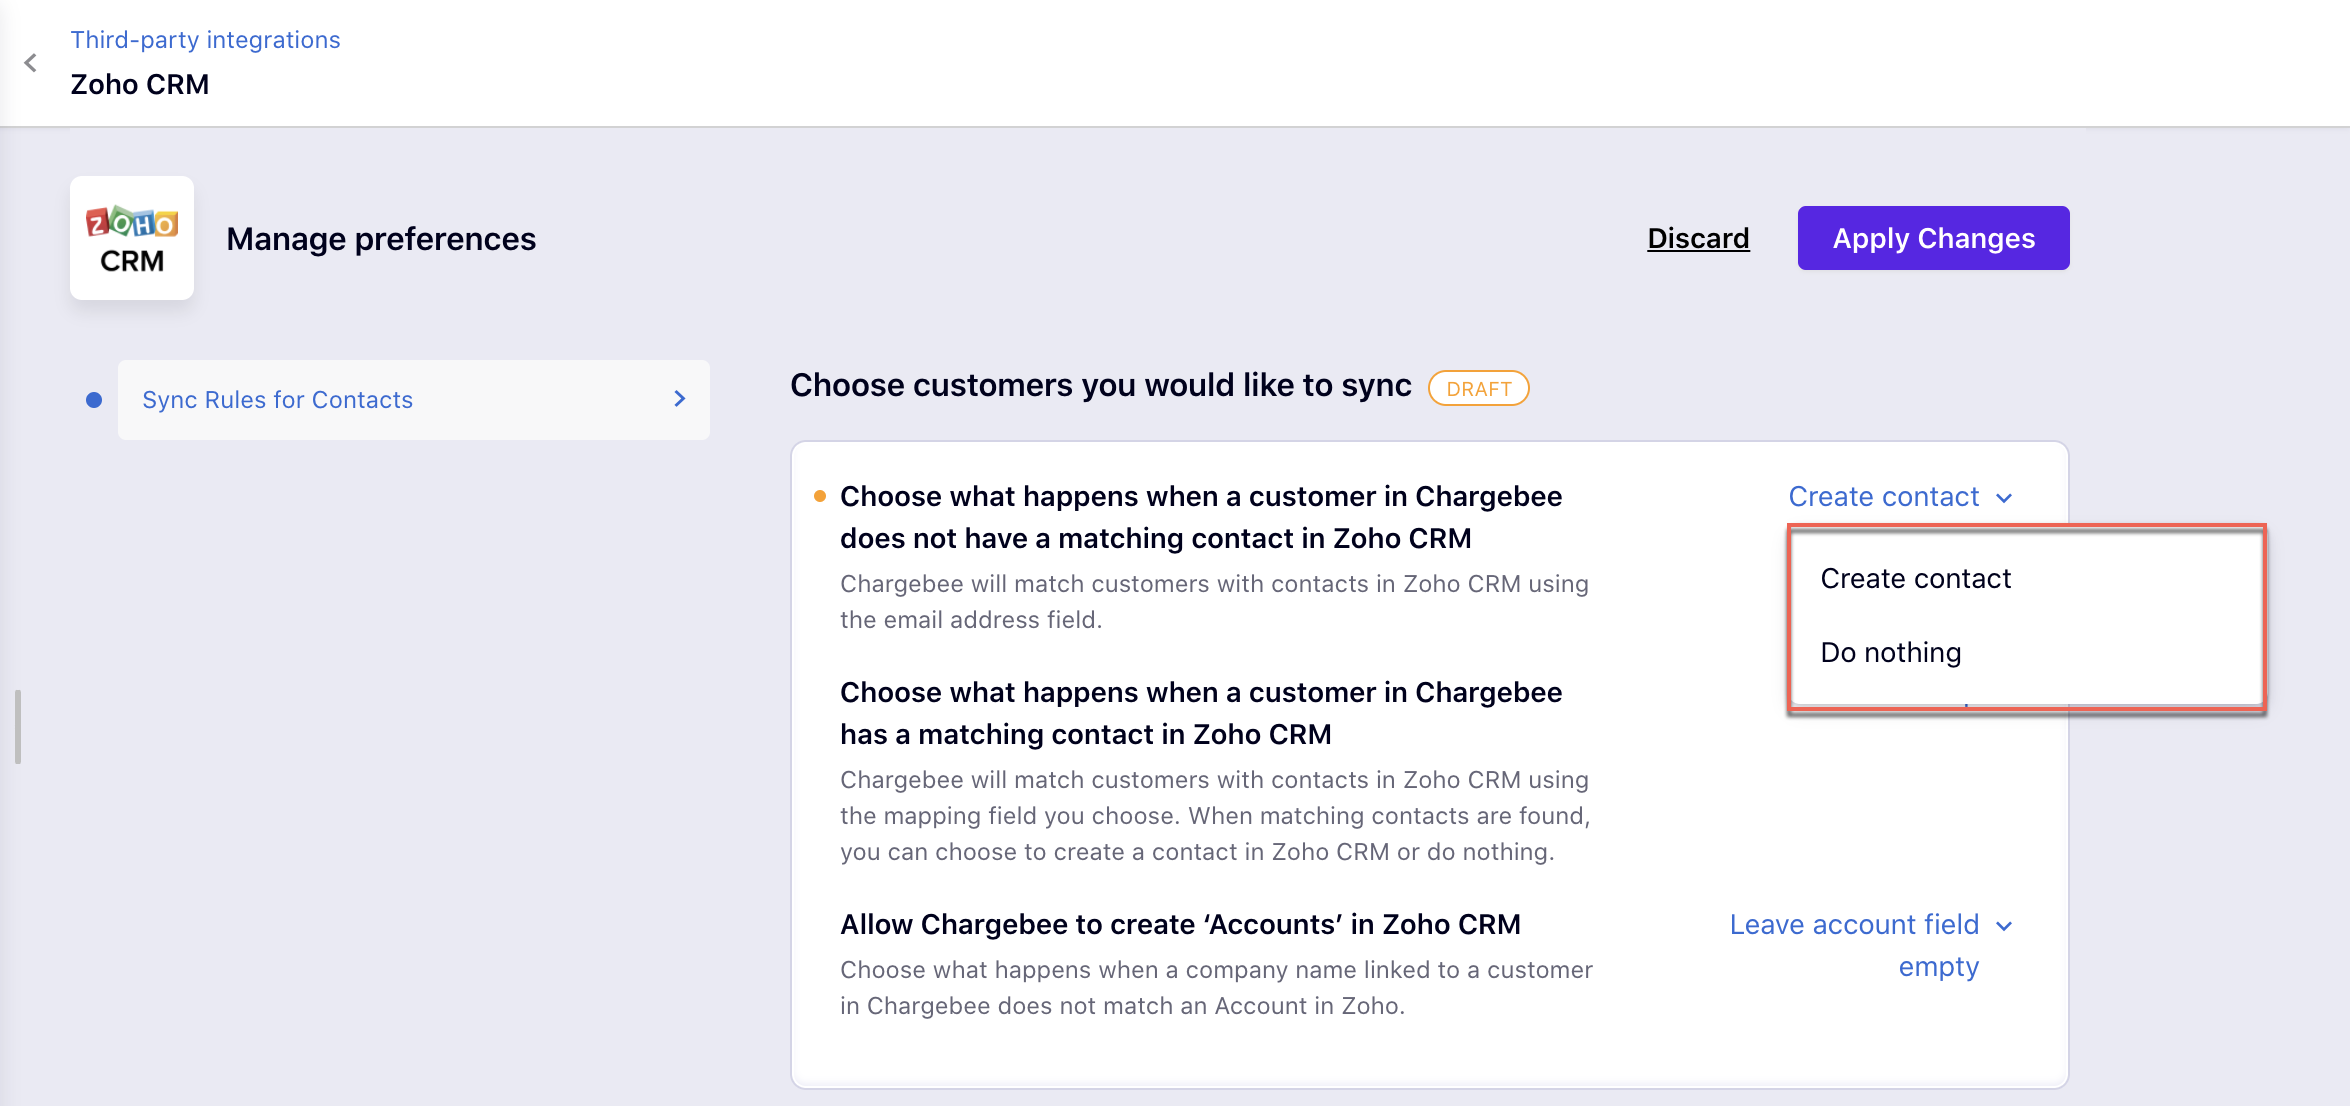Click the blue dot beside Sync Rules
Viewport: 2350px width, 1106px height.
pyautogui.click(x=94, y=400)
